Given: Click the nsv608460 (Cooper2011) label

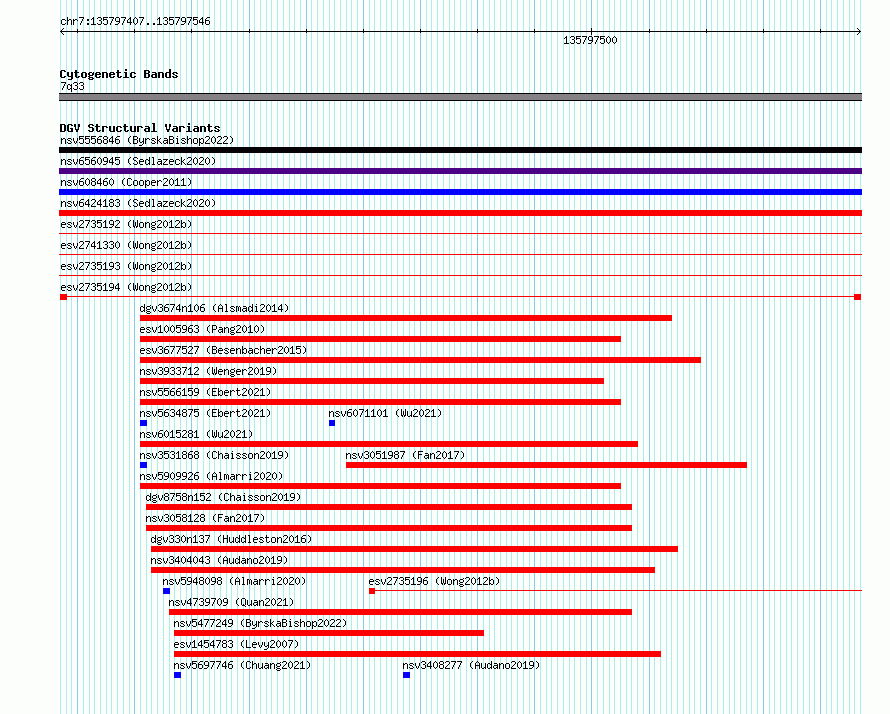Looking at the screenshot, I should tap(126, 182).
